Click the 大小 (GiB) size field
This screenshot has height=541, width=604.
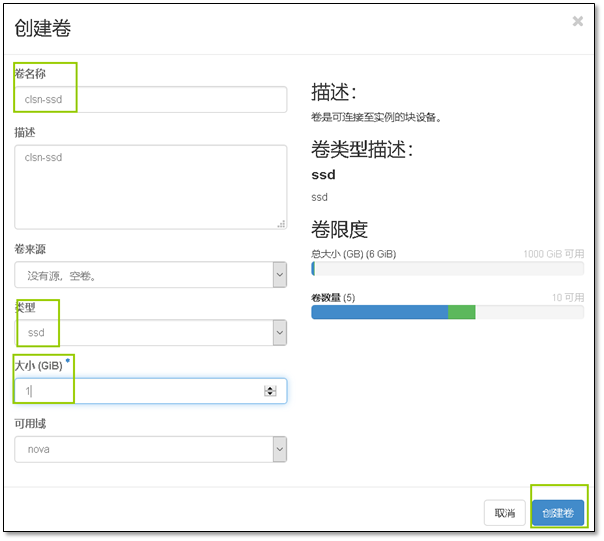[151, 391]
